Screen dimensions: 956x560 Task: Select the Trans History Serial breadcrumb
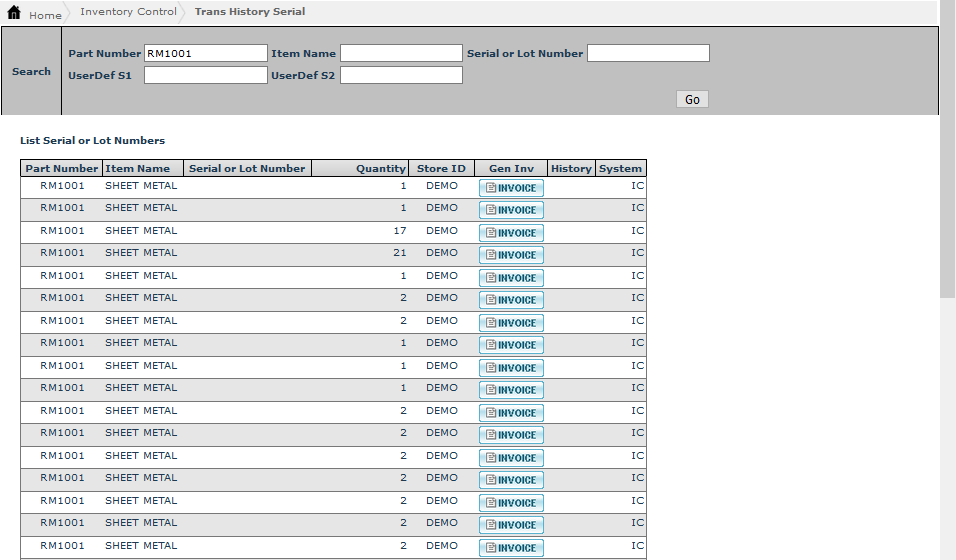tap(250, 12)
